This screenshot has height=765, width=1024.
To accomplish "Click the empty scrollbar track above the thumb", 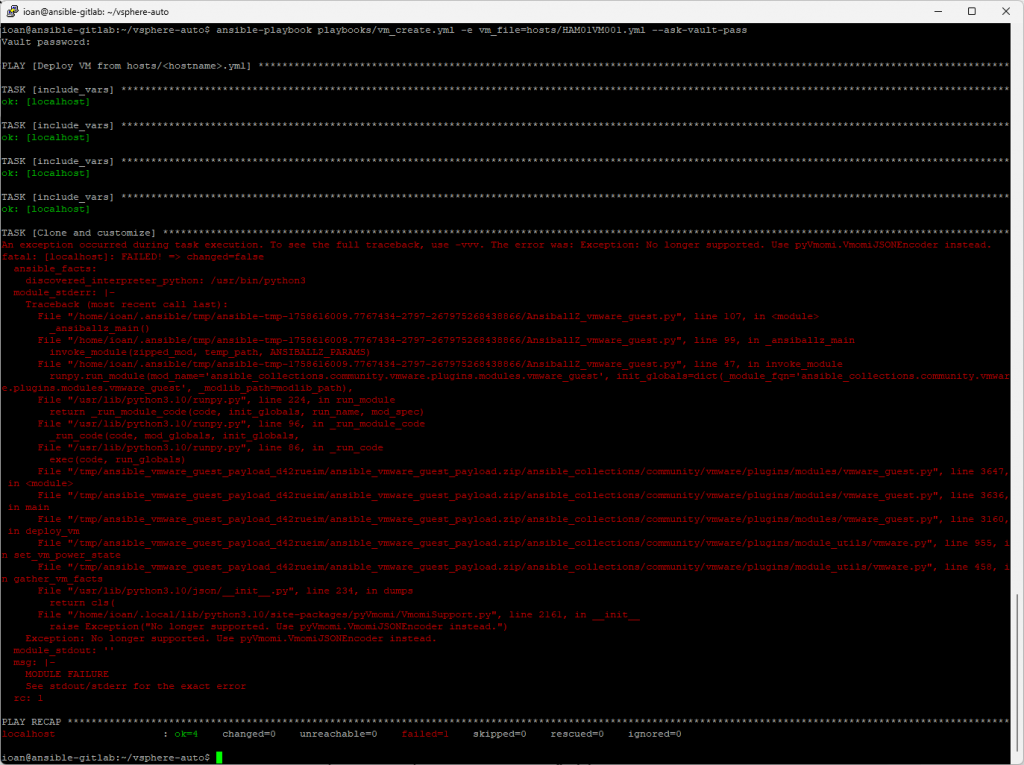I will [x=1017, y=300].
